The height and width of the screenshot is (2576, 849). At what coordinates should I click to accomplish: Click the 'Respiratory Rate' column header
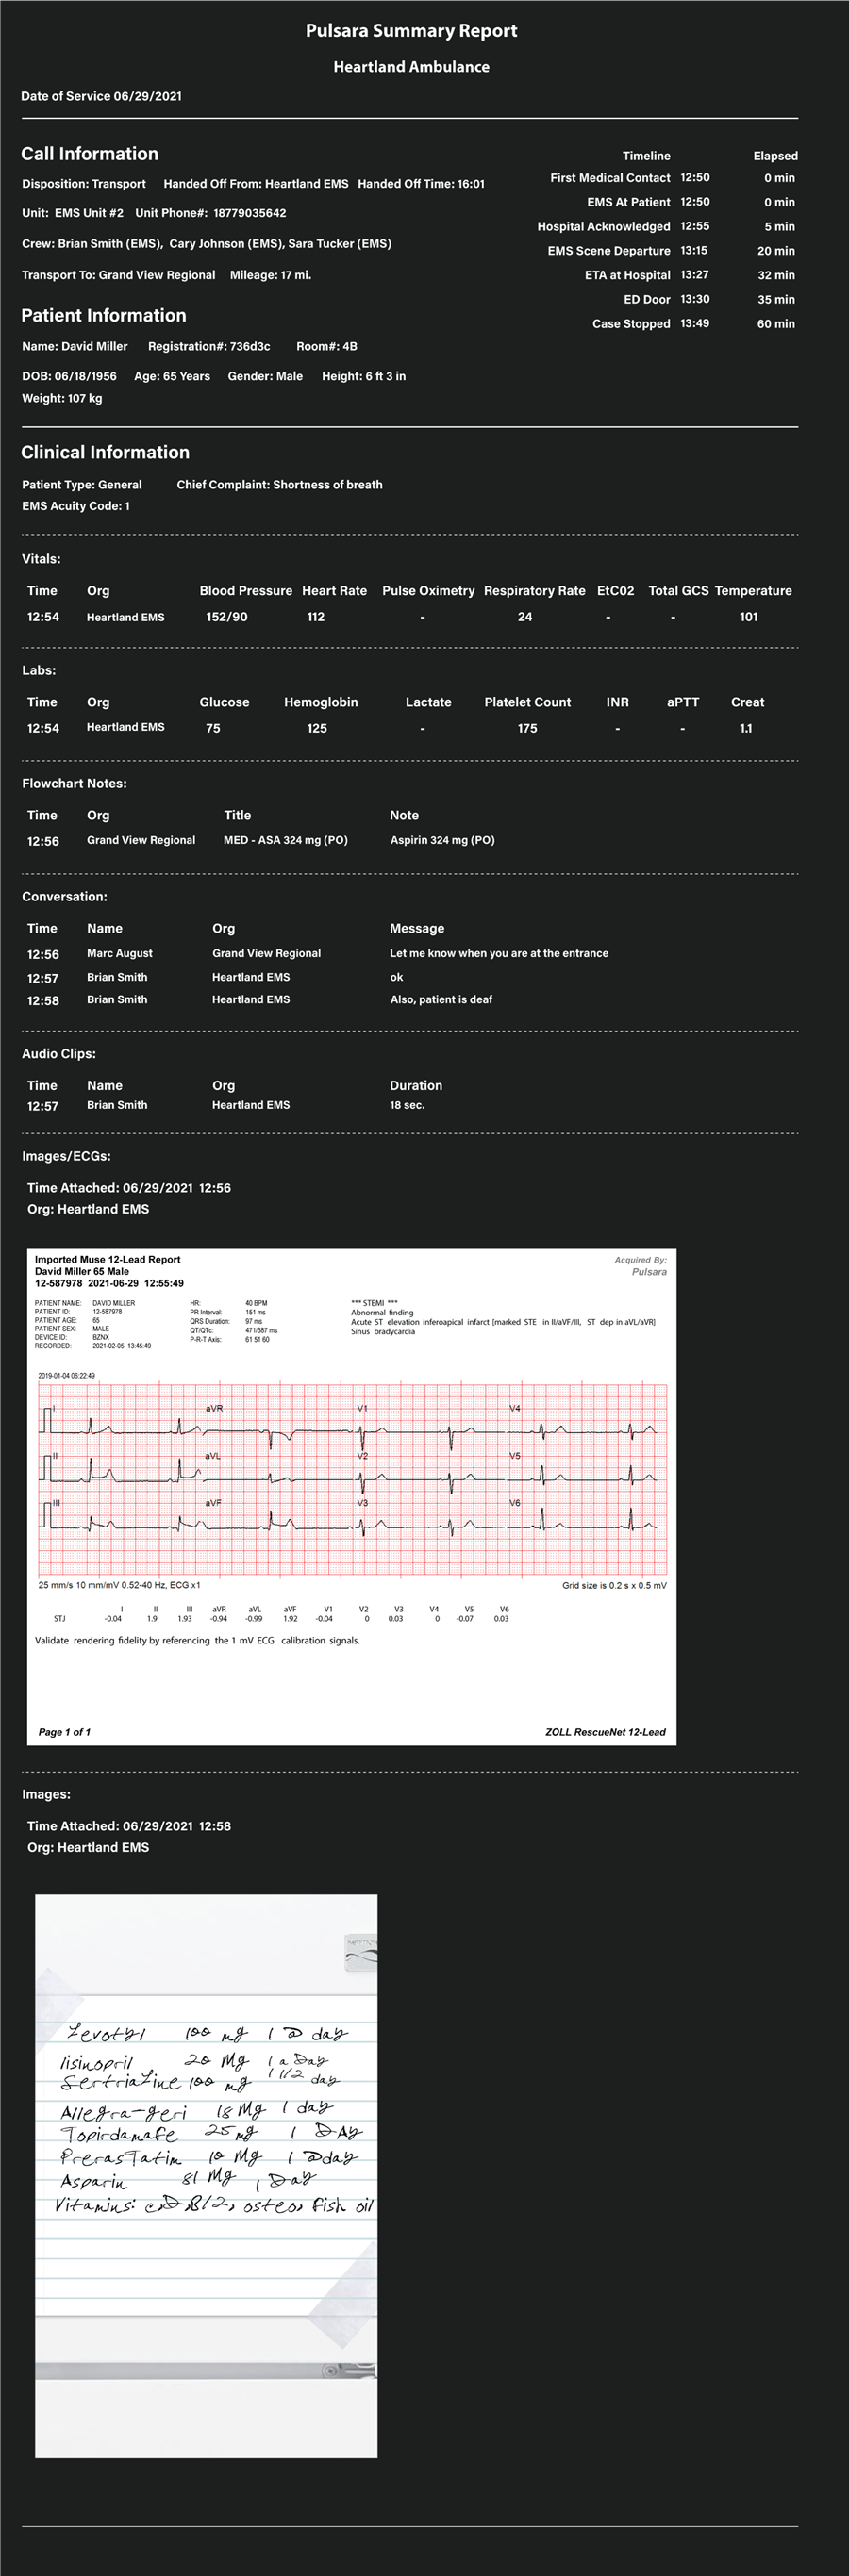click(x=535, y=591)
